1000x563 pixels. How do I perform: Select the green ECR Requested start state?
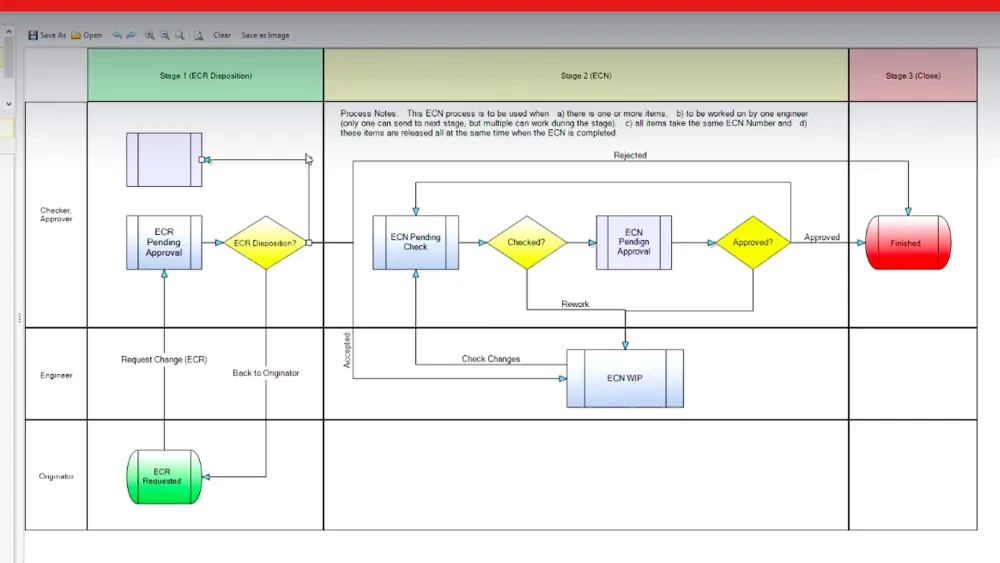(x=164, y=476)
